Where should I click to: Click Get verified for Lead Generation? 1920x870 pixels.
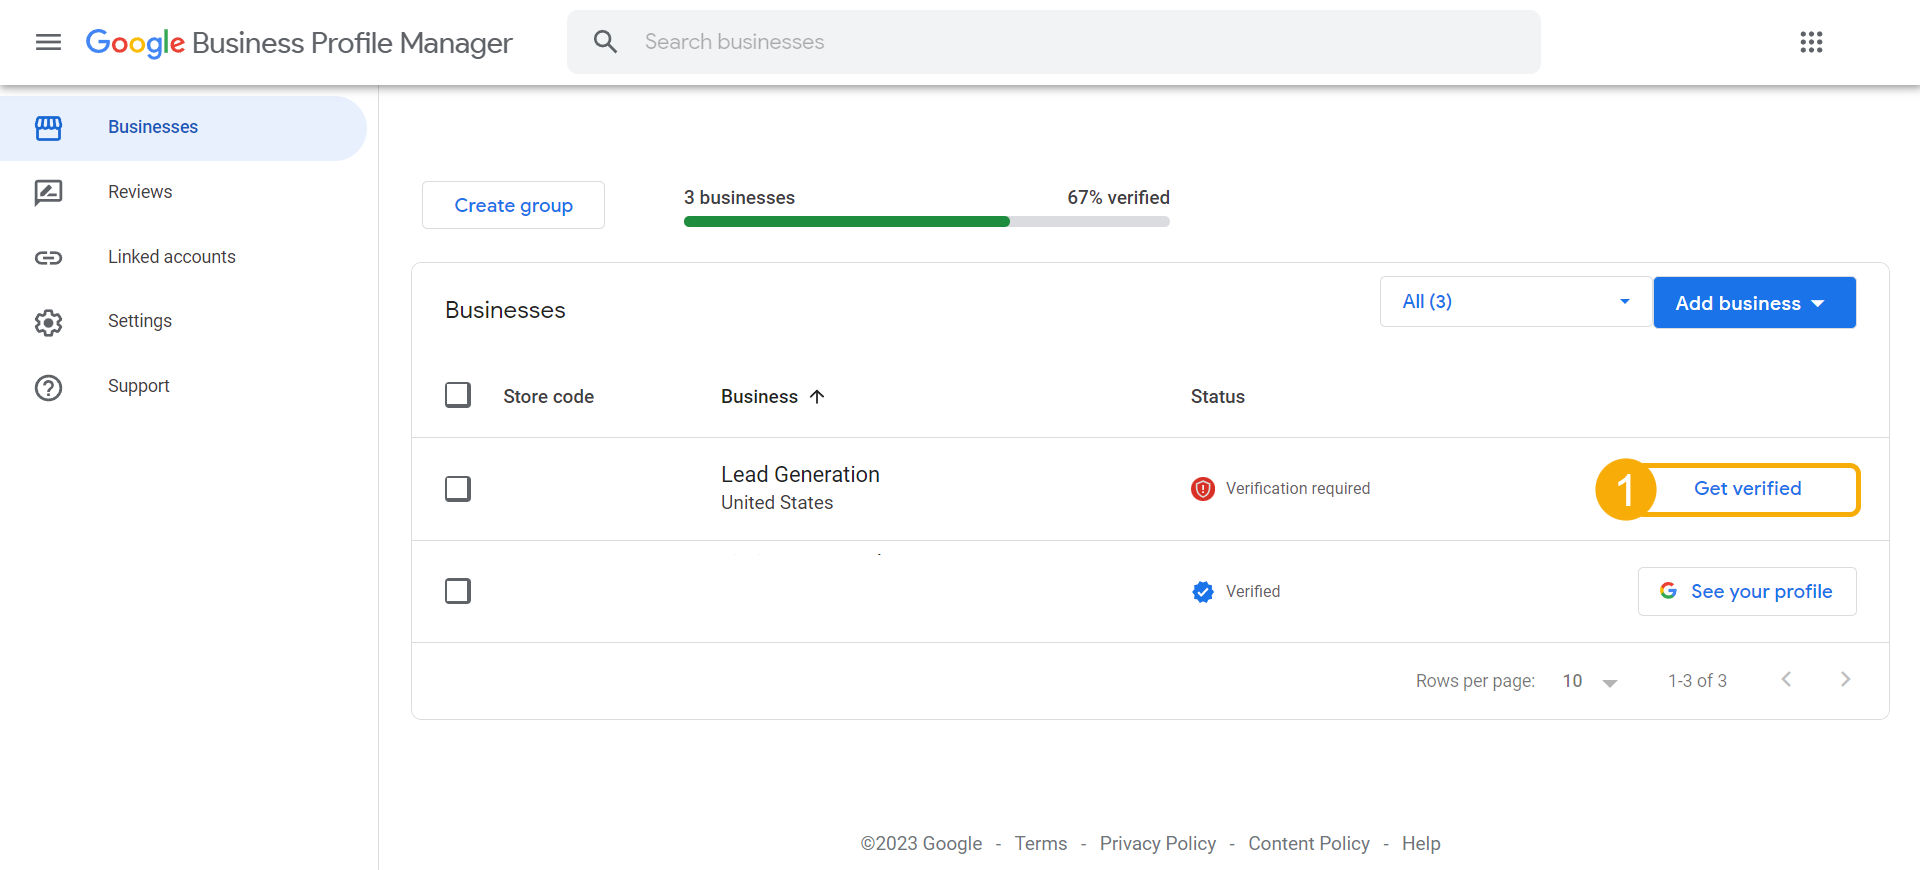(1747, 489)
